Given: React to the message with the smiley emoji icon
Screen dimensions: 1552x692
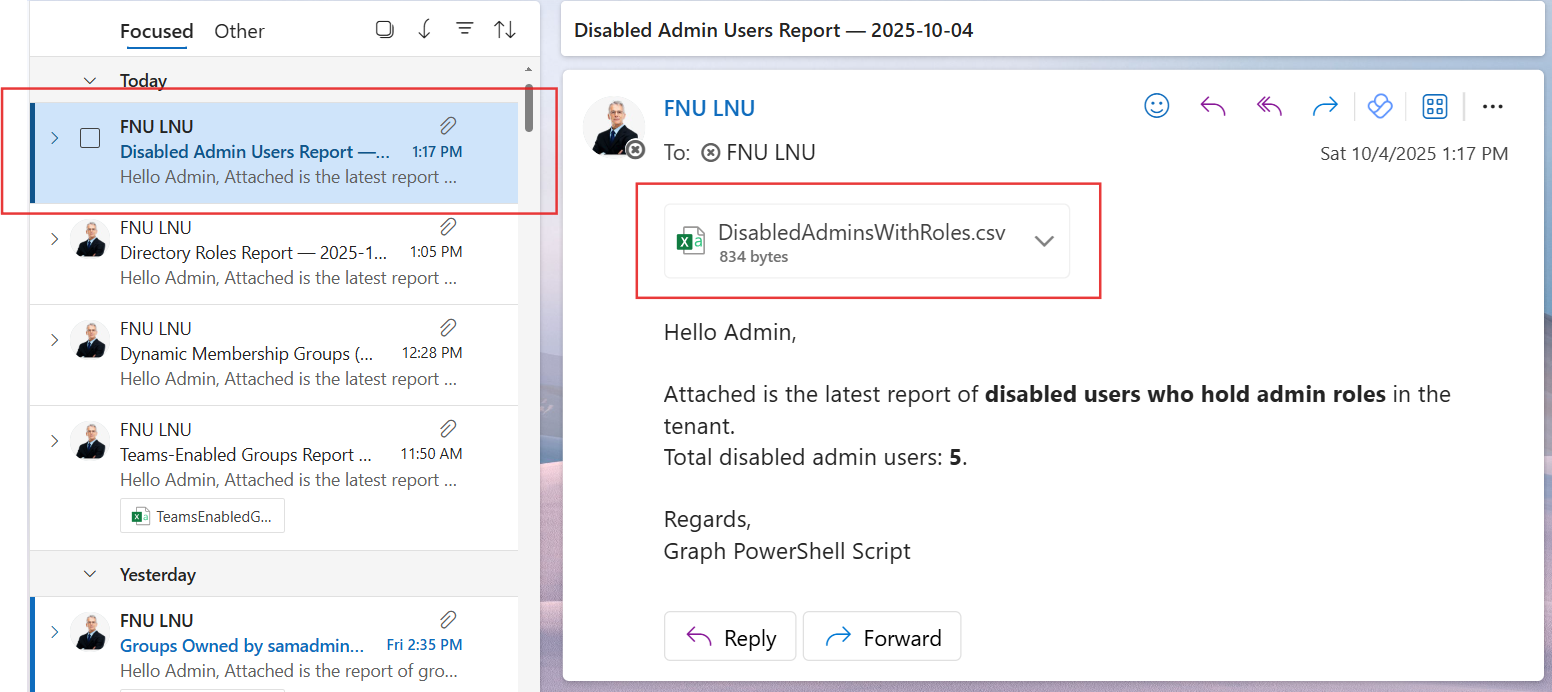Looking at the screenshot, I should click(1157, 106).
